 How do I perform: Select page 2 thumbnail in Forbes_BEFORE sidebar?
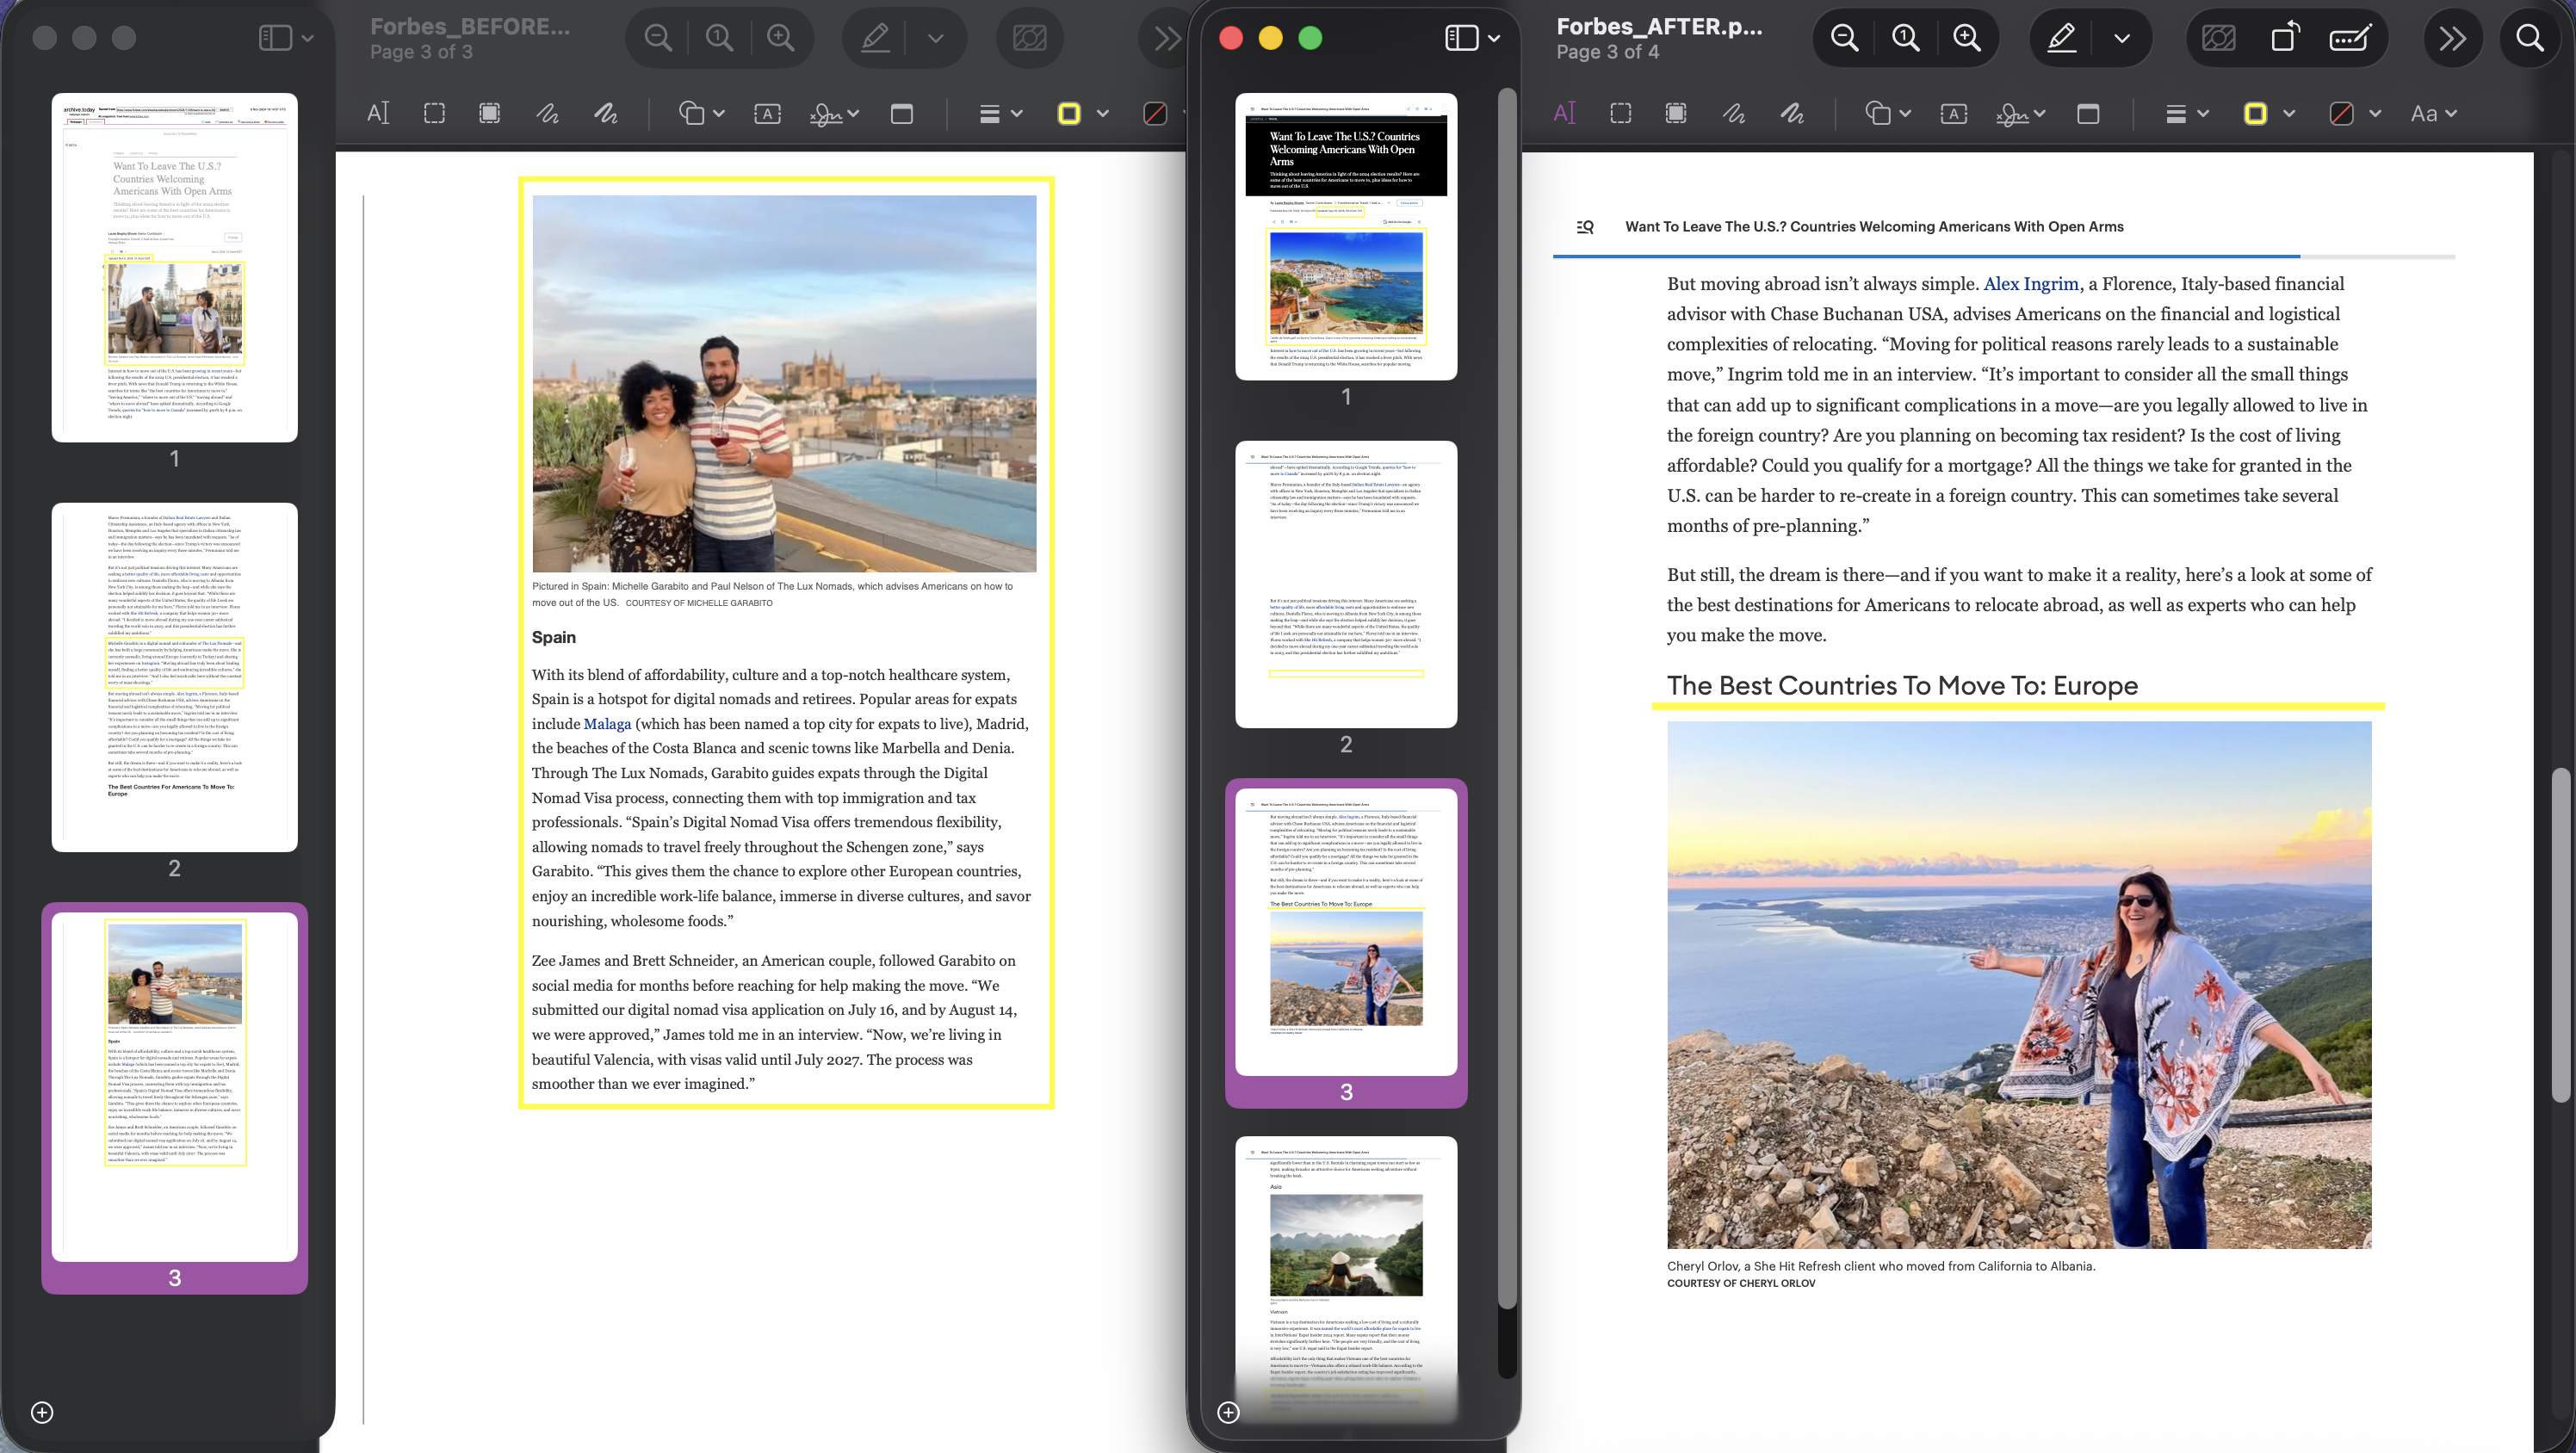[x=175, y=677]
